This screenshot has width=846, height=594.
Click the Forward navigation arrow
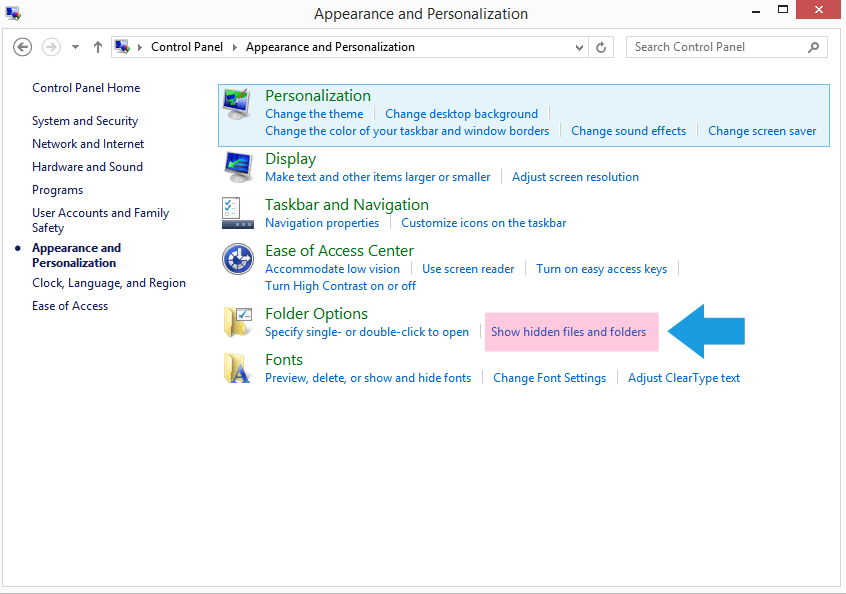(52, 47)
